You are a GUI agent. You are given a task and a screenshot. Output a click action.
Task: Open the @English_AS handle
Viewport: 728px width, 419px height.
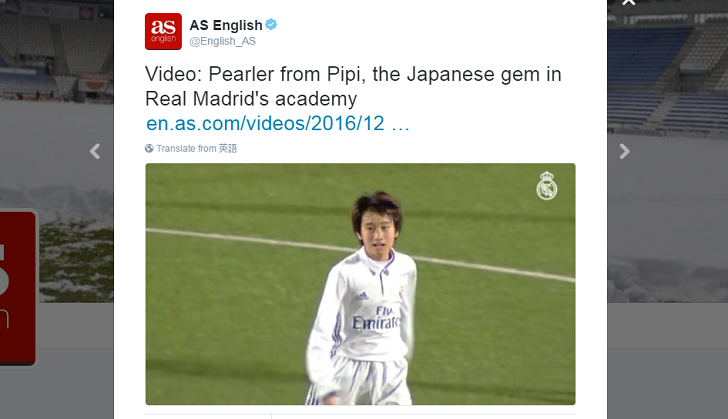coord(222,41)
